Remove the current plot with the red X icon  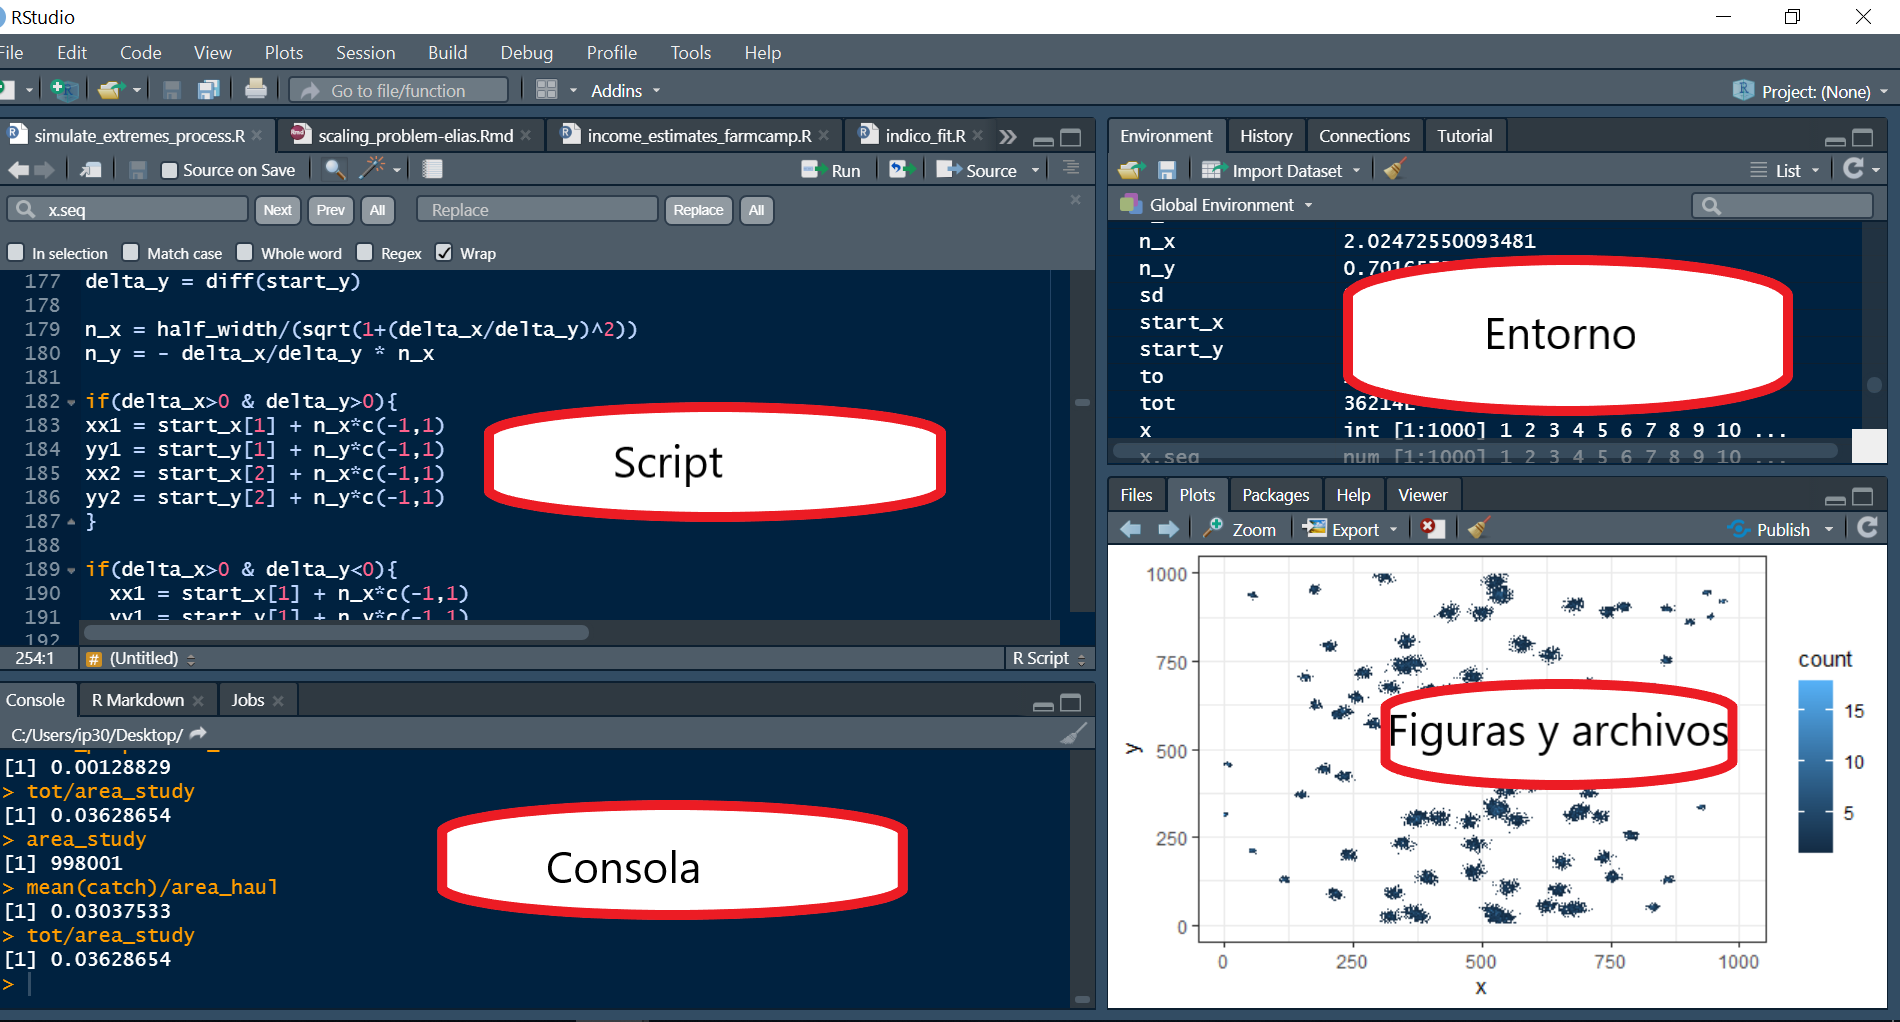coord(1432,529)
